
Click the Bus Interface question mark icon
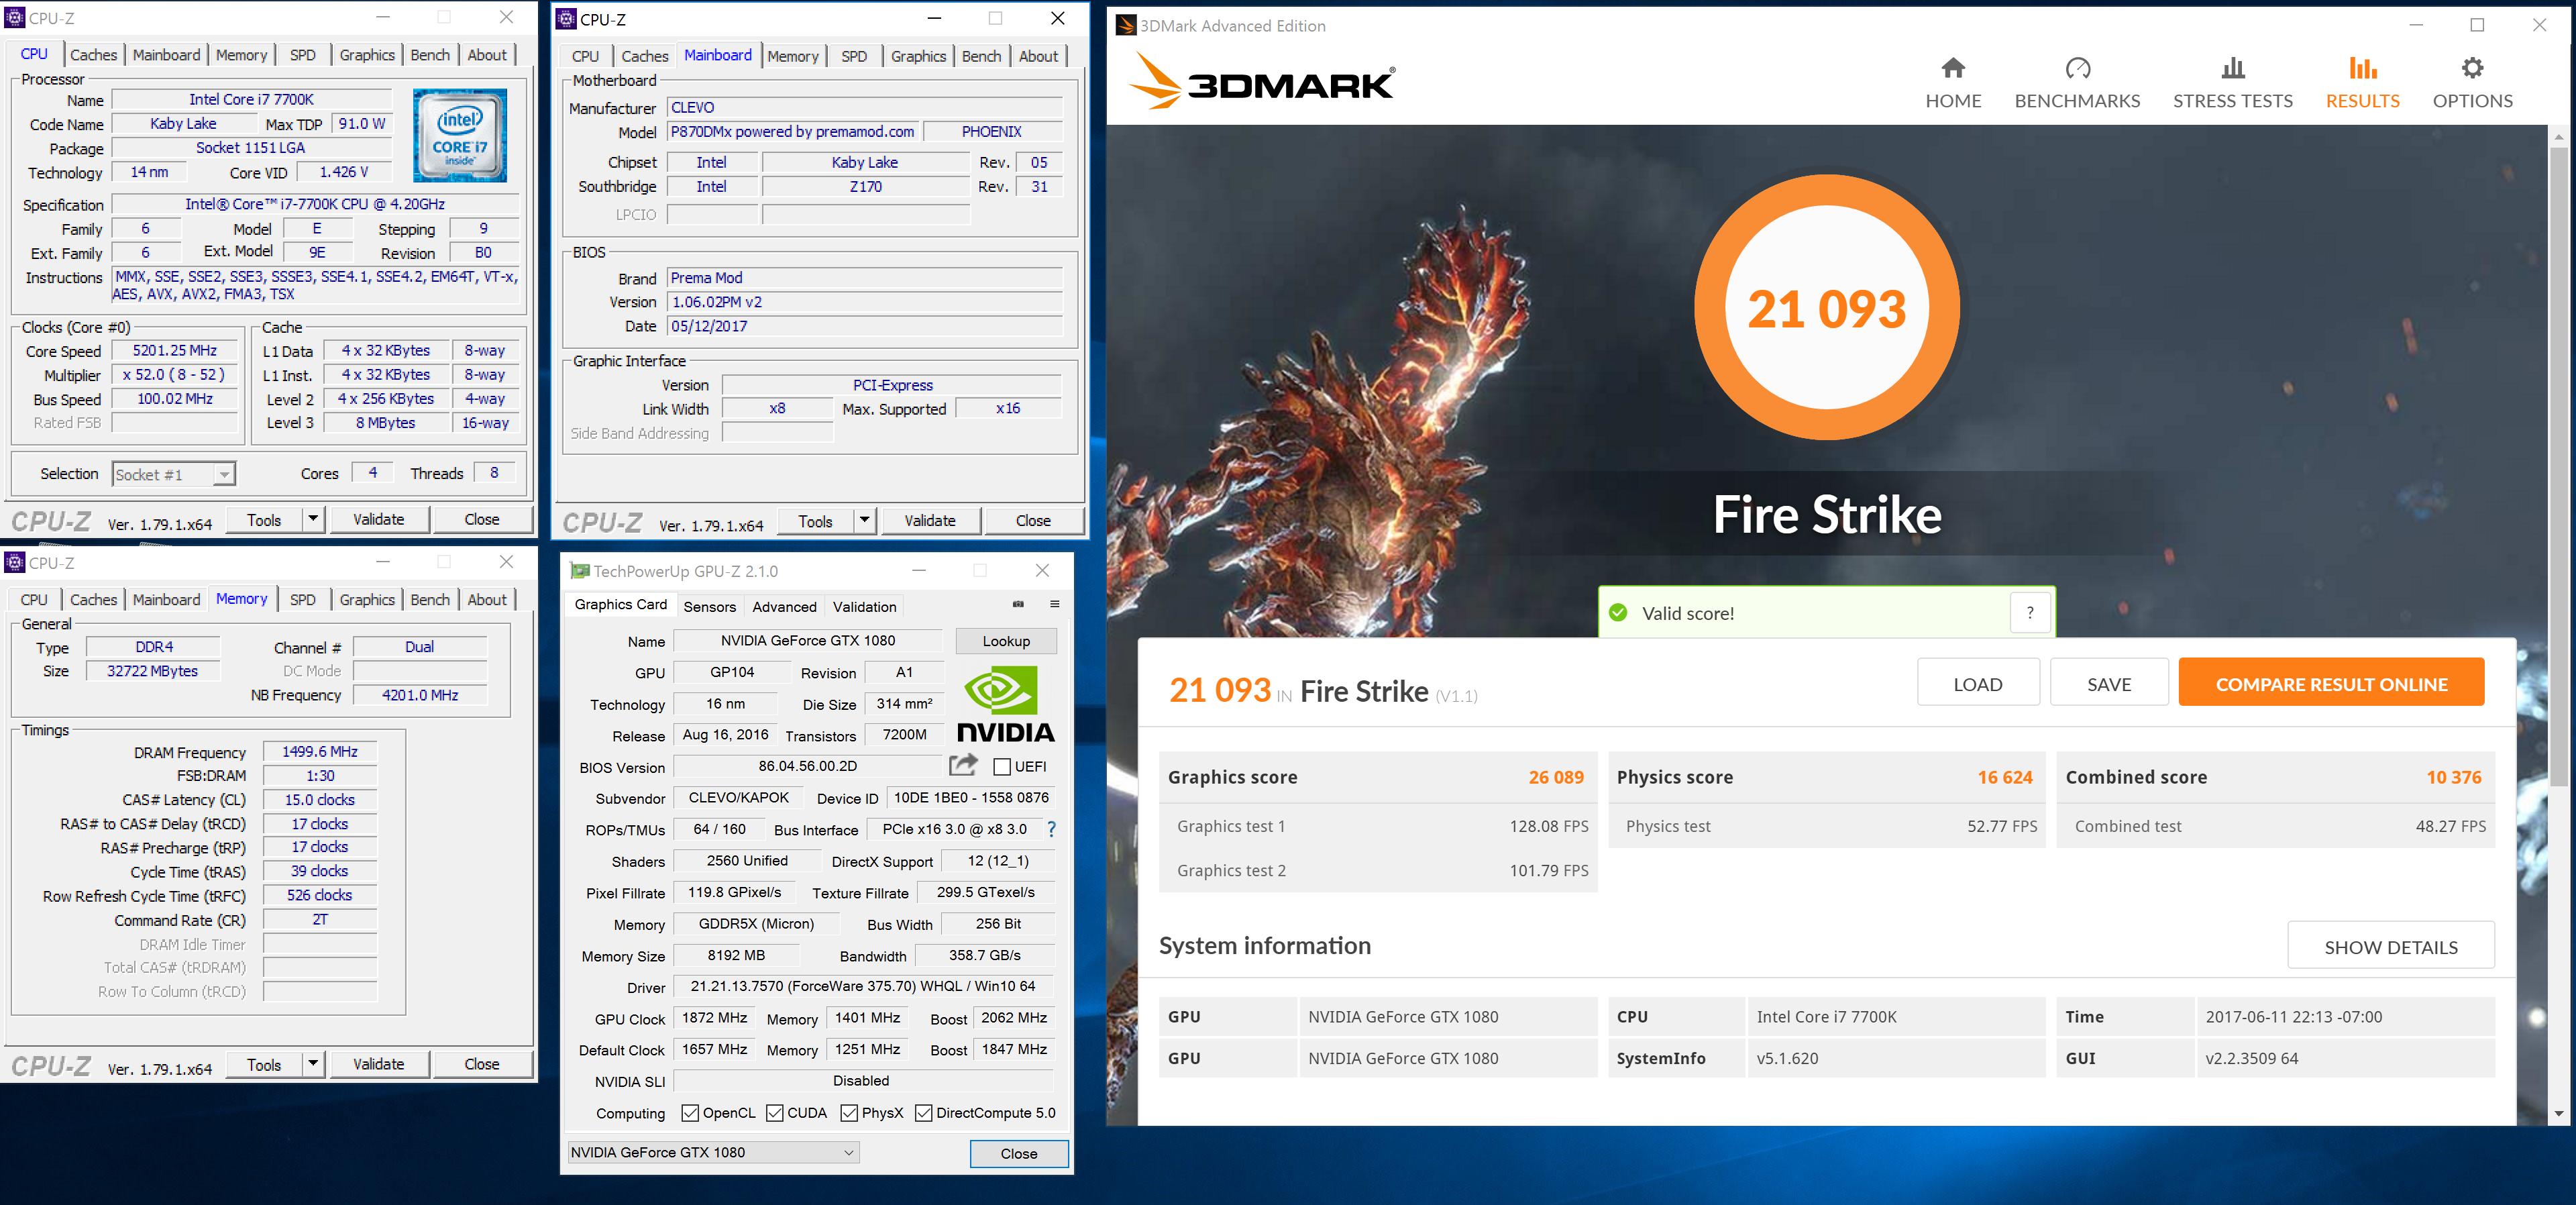pyautogui.click(x=1051, y=829)
